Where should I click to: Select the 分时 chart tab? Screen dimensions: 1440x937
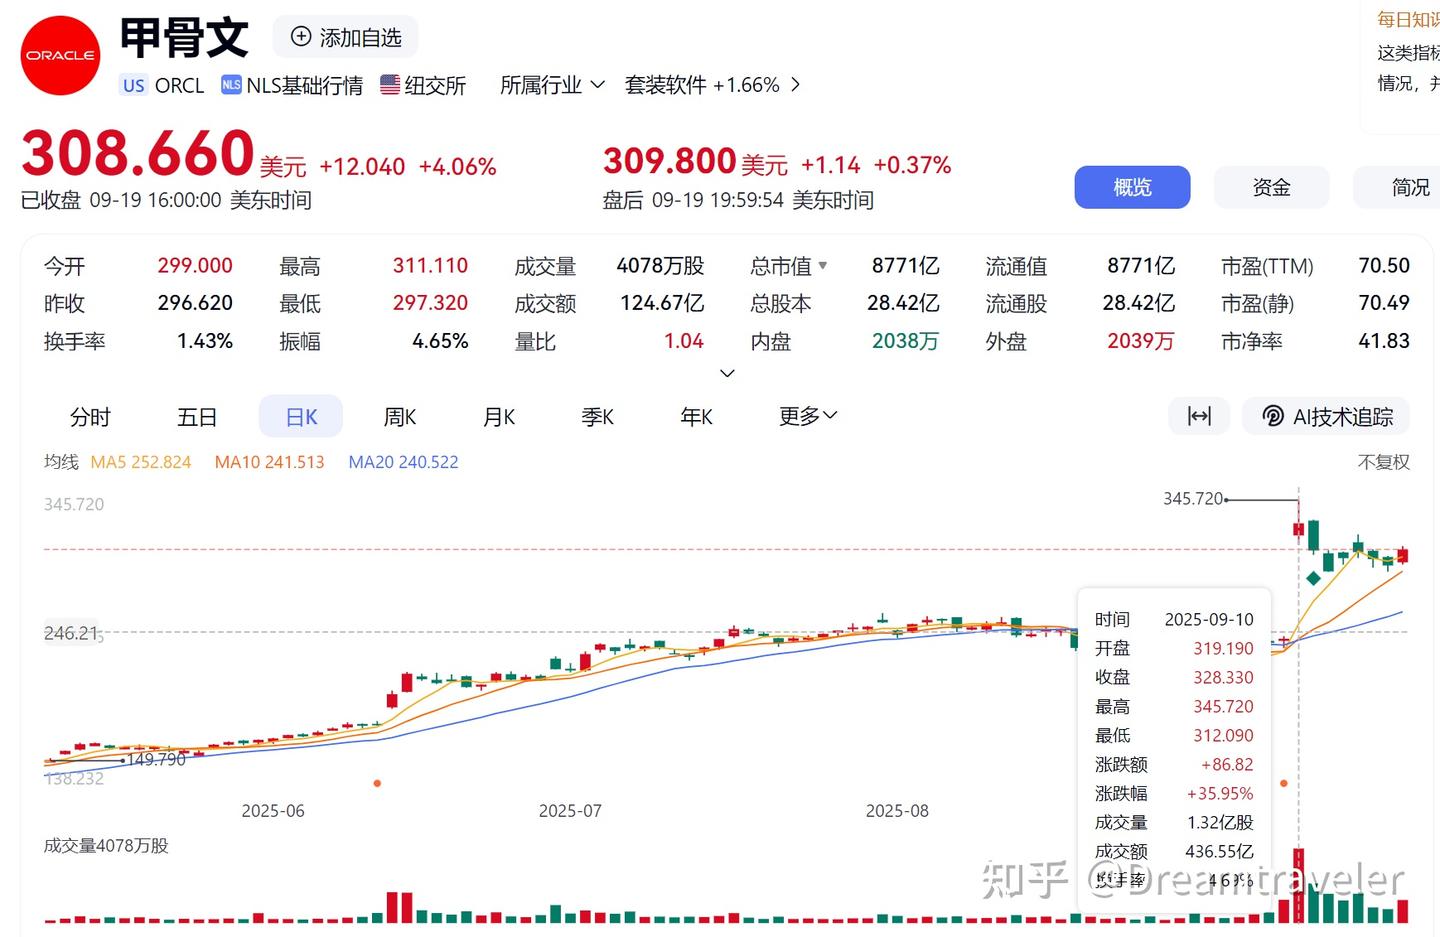90,417
